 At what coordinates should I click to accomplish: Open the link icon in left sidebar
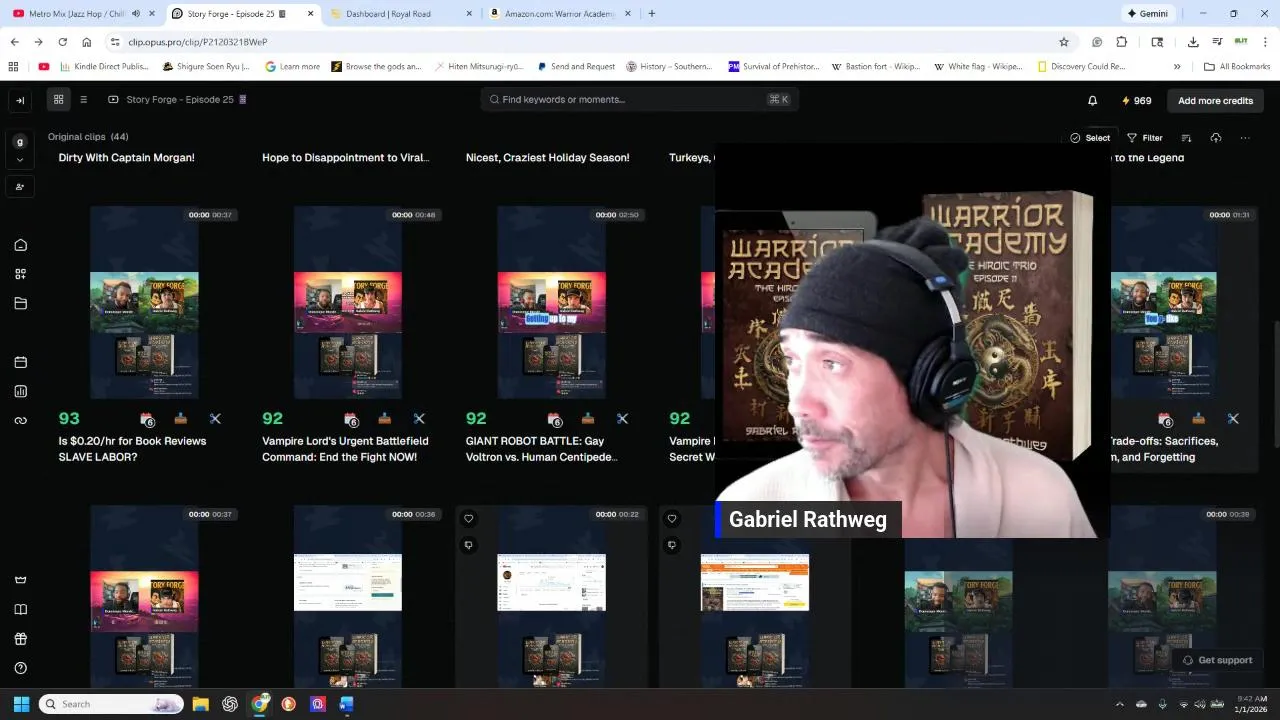click(x=20, y=420)
